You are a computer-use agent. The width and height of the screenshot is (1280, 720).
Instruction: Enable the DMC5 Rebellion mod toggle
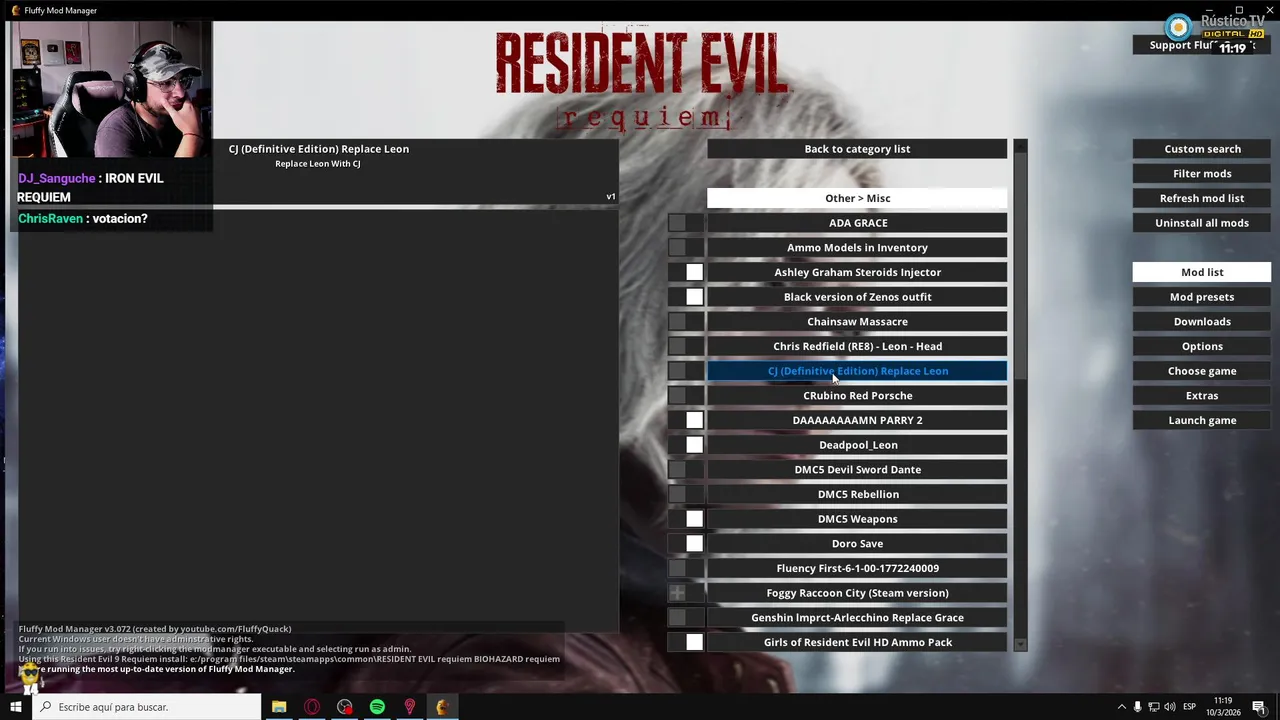[686, 494]
